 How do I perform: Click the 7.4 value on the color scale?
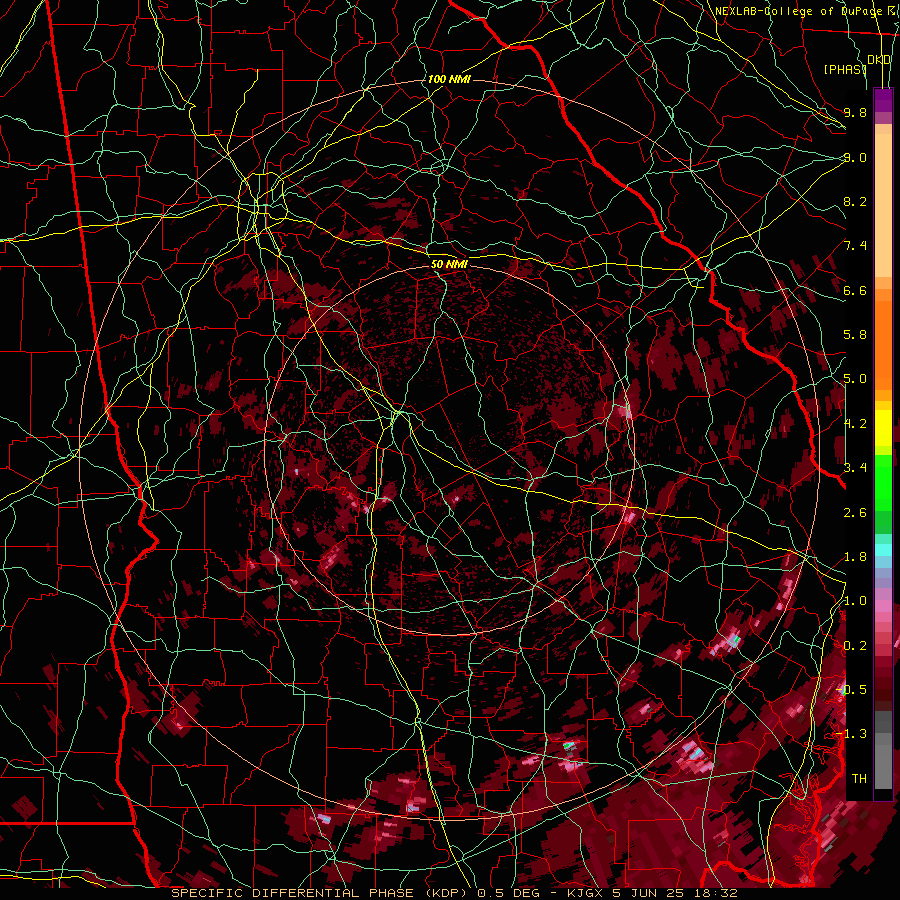(x=855, y=246)
